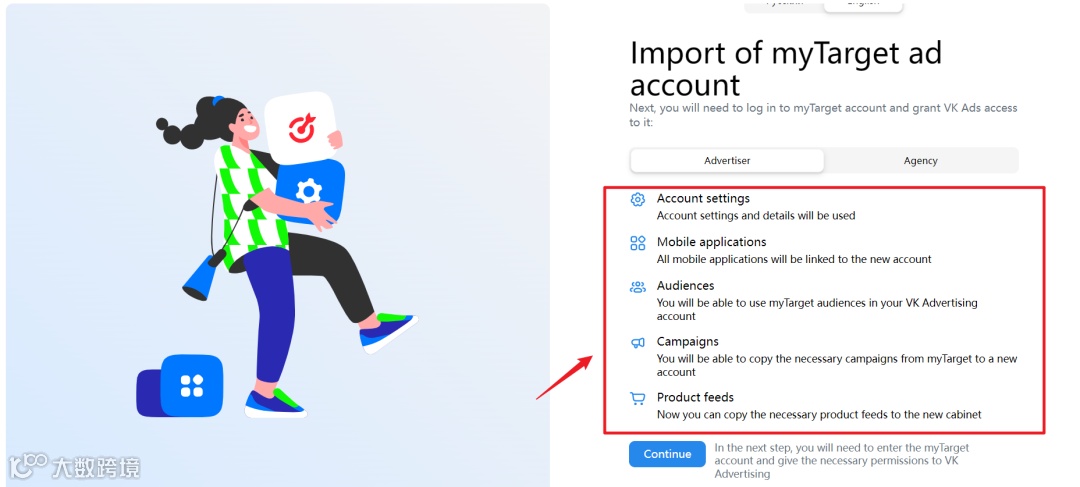The height and width of the screenshot is (487, 1080).
Task: Click the Product feeds cart icon
Action: [x=638, y=398]
